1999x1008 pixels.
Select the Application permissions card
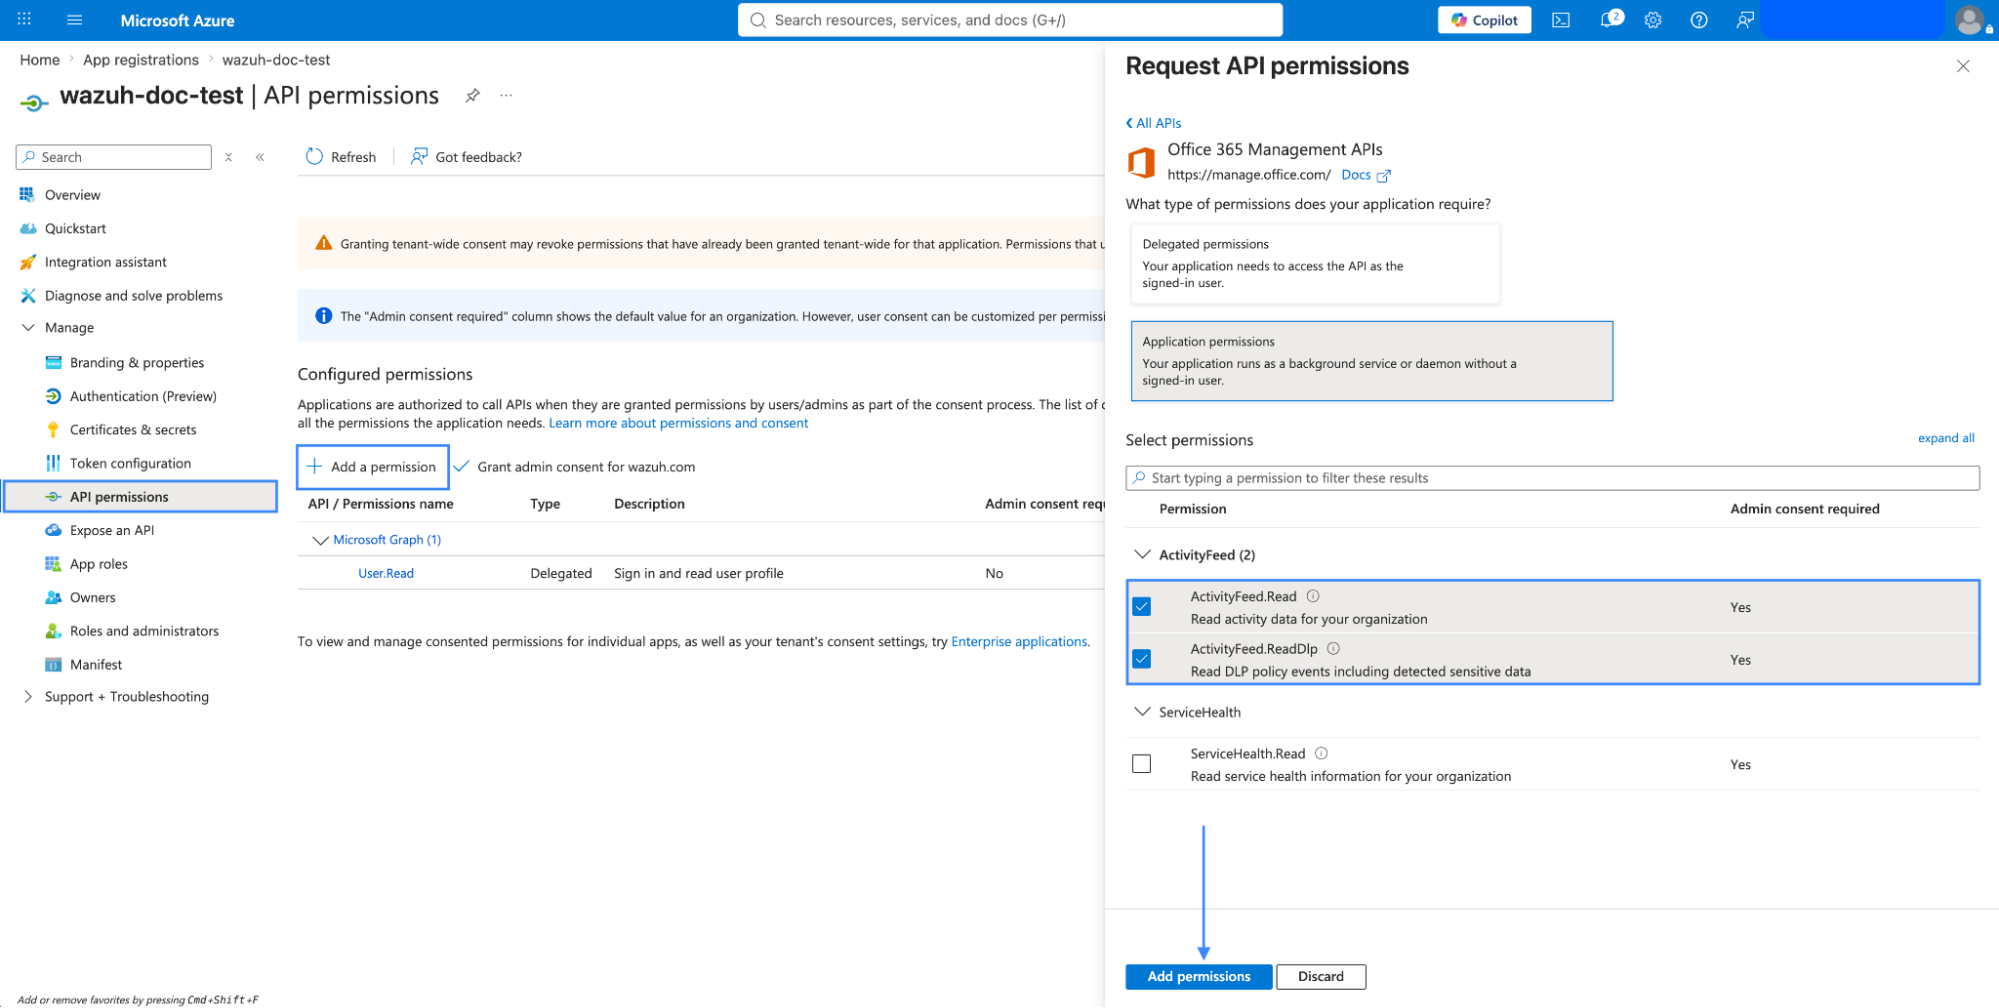pos(1371,361)
